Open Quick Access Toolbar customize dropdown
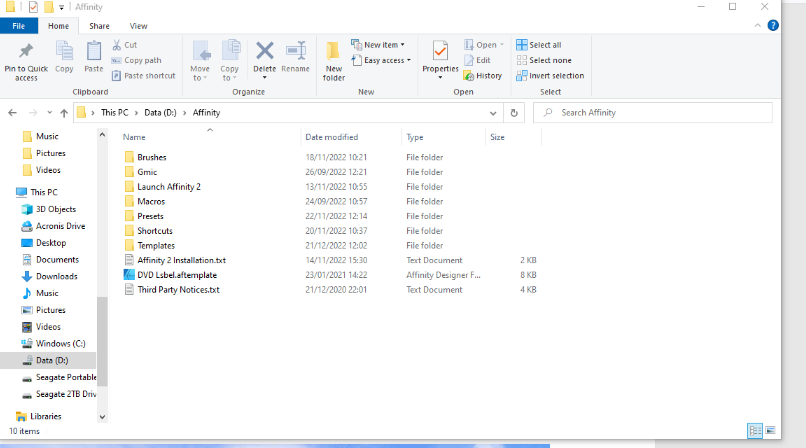Screen dimensions: 806x448 pos(61,7)
